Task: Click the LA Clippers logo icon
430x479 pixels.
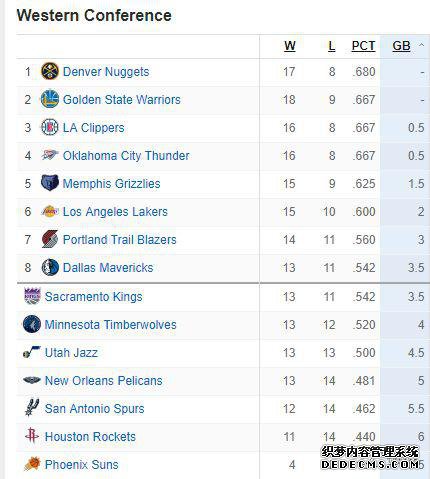Action: 50,127
